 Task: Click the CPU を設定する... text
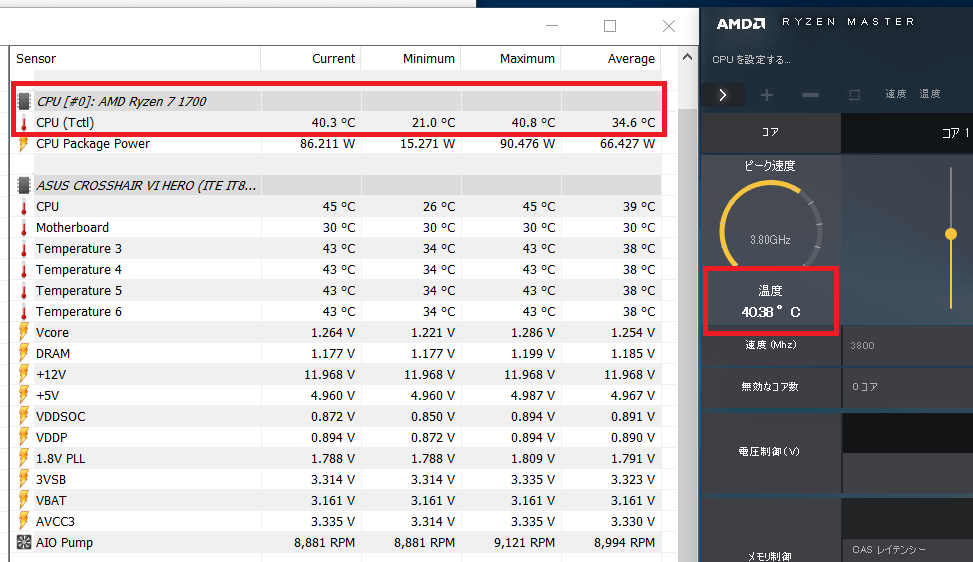(751, 60)
